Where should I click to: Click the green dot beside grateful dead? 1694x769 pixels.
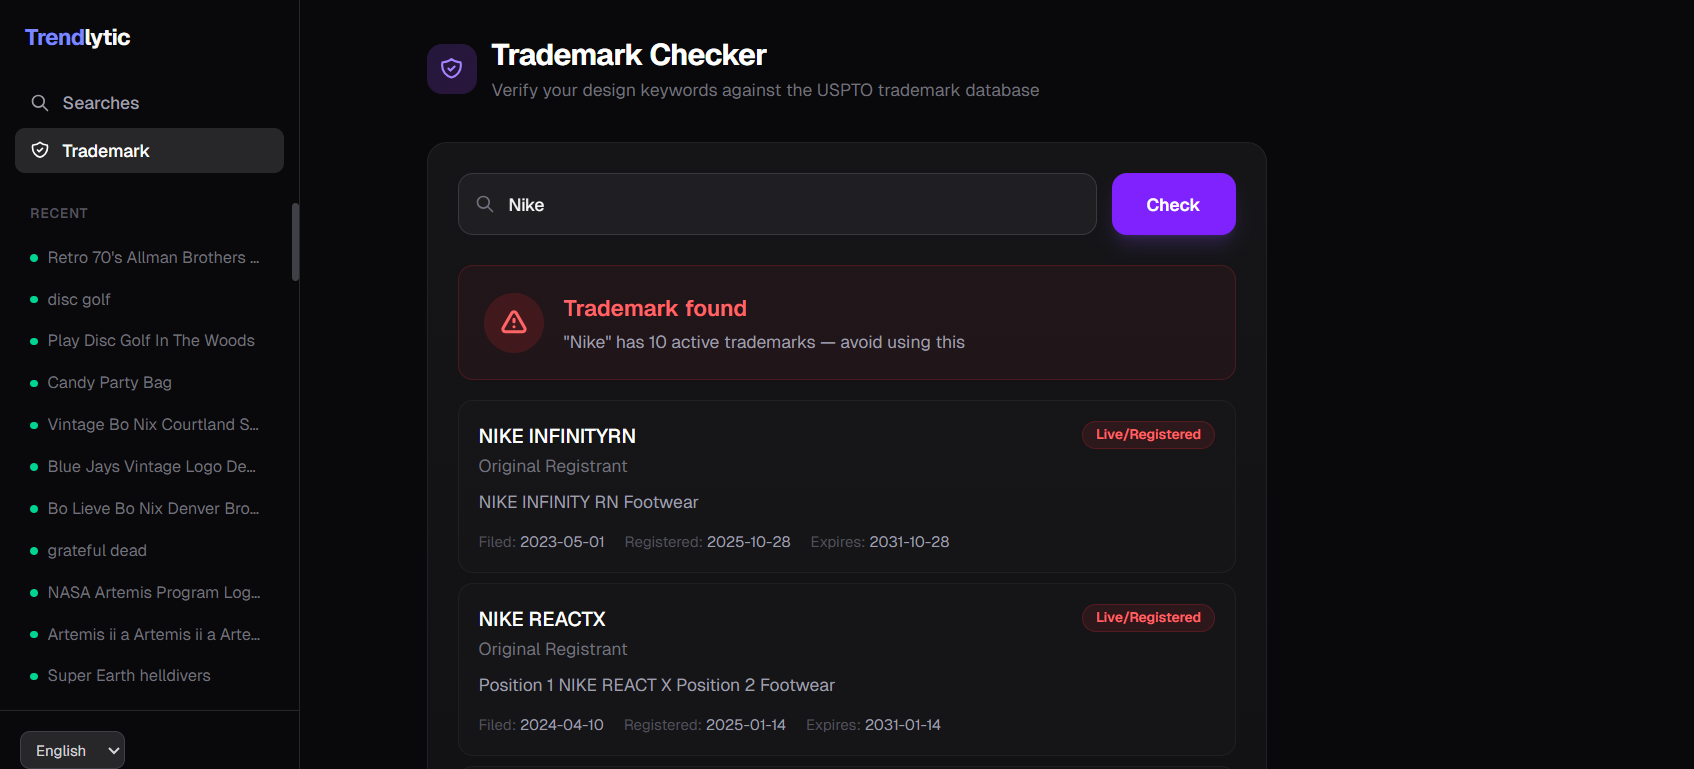point(34,551)
